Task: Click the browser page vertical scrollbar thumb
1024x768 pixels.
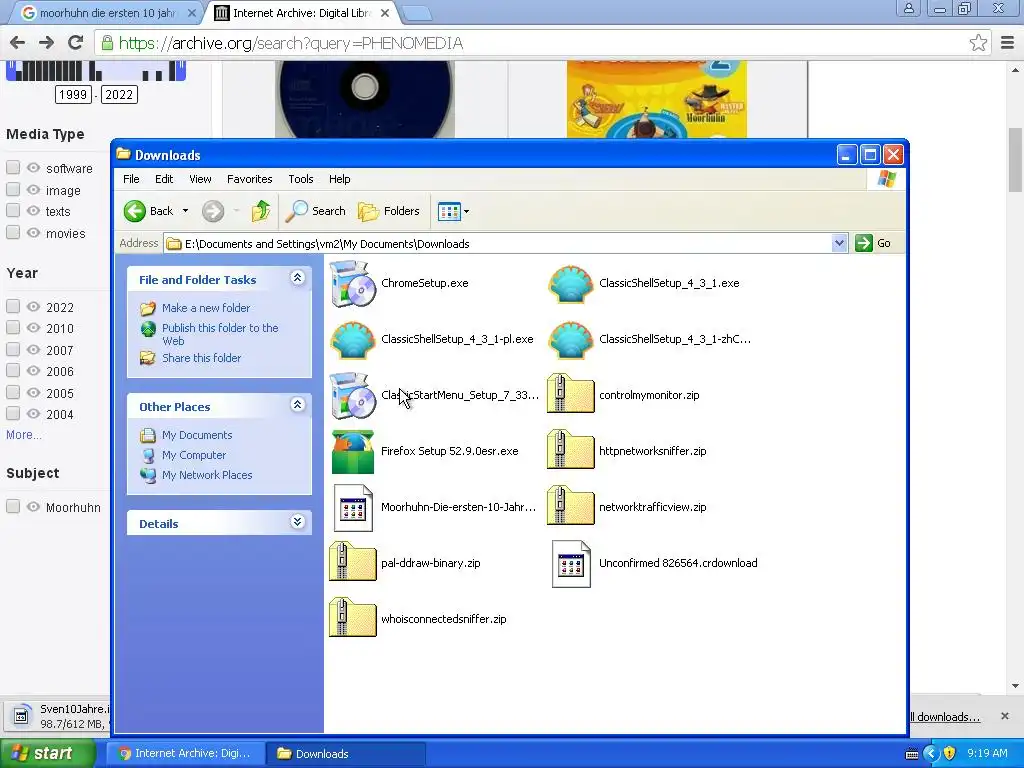Action: [1015, 161]
